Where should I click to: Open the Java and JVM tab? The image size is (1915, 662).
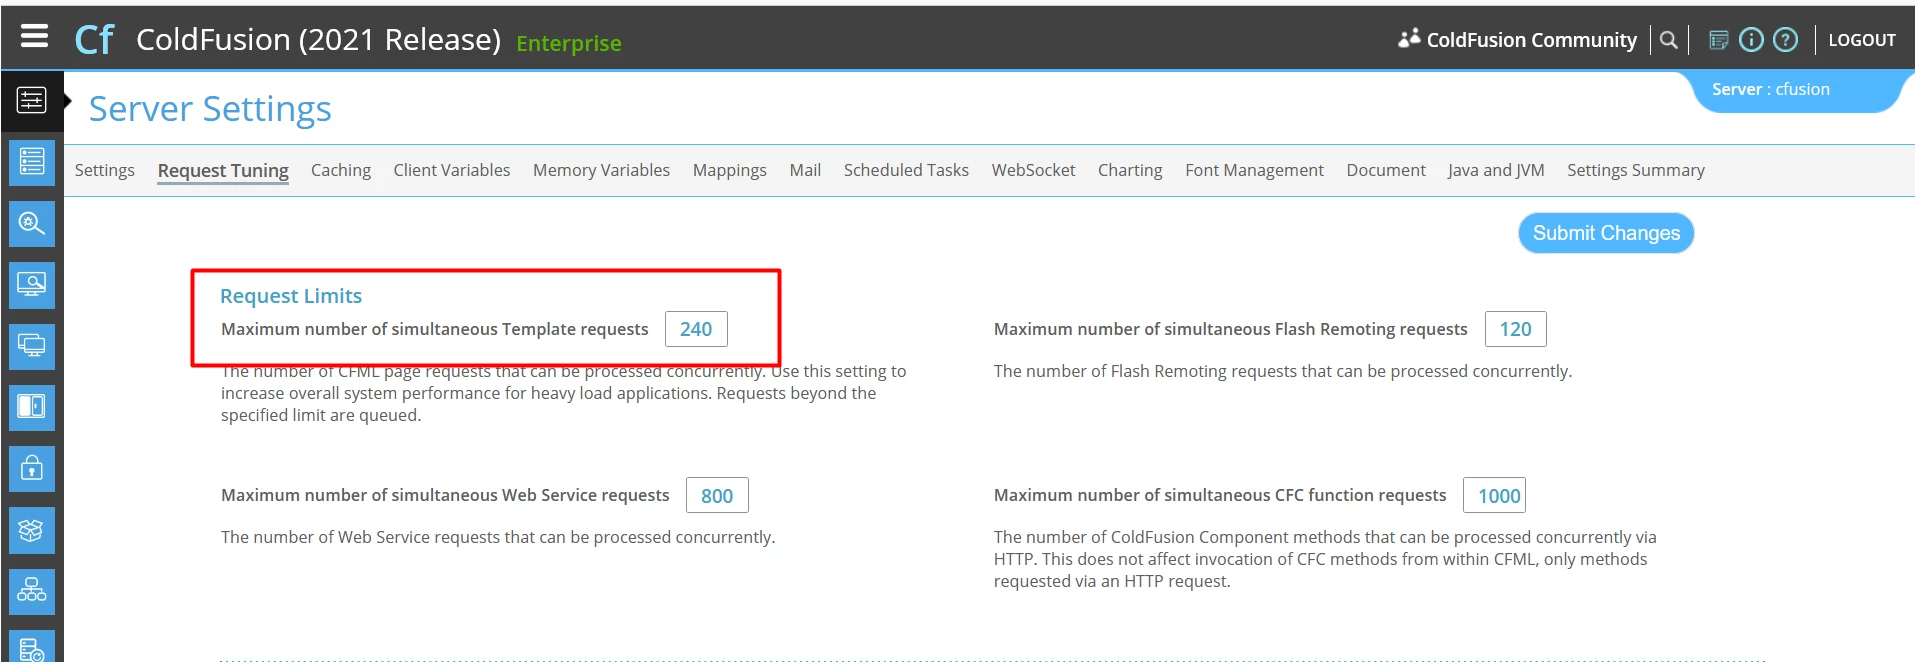pos(1496,170)
